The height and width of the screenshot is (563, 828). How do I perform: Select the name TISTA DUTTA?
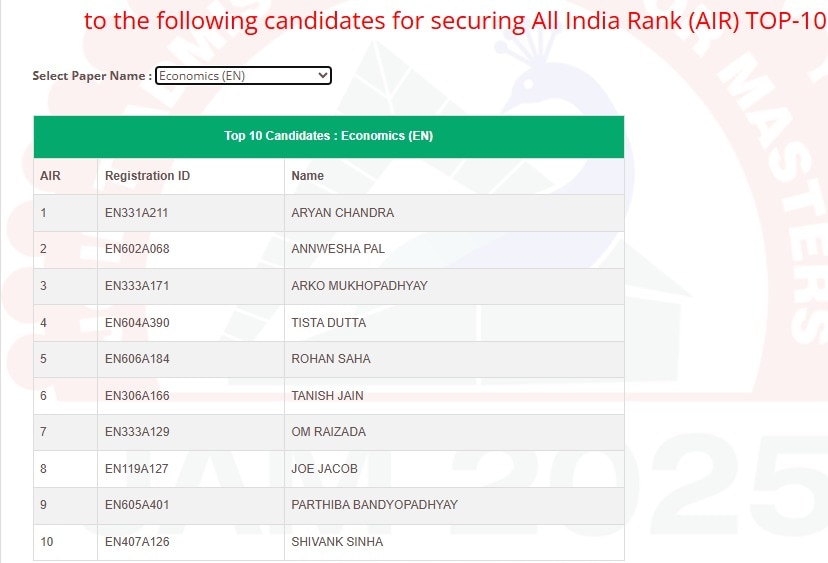[x=328, y=323]
